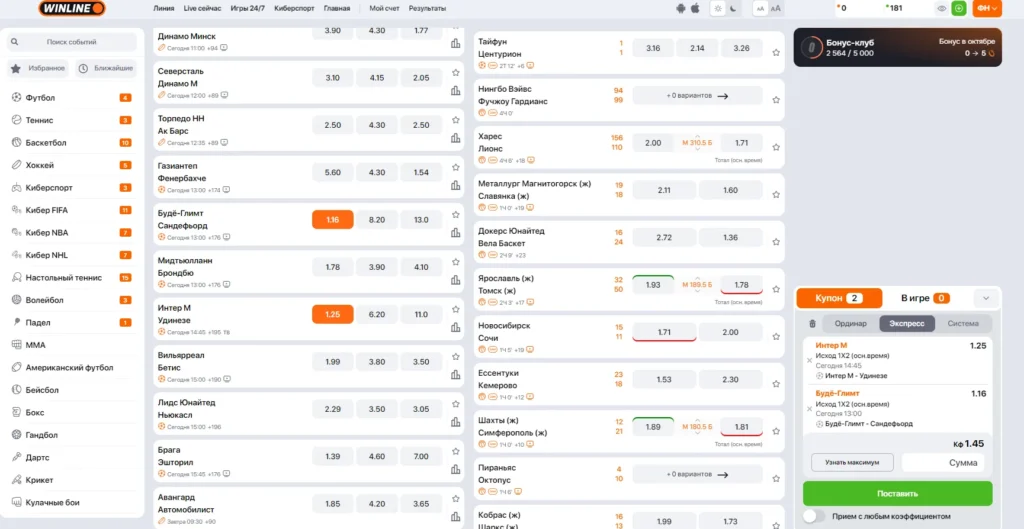Screen dimensions: 1024x529
Task: Switch to the Купон tab
Action: [x=839, y=298]
